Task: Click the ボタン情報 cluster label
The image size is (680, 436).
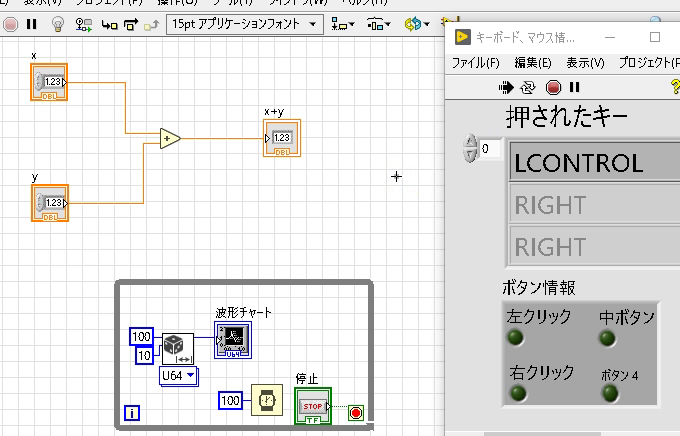Action: 539,287
